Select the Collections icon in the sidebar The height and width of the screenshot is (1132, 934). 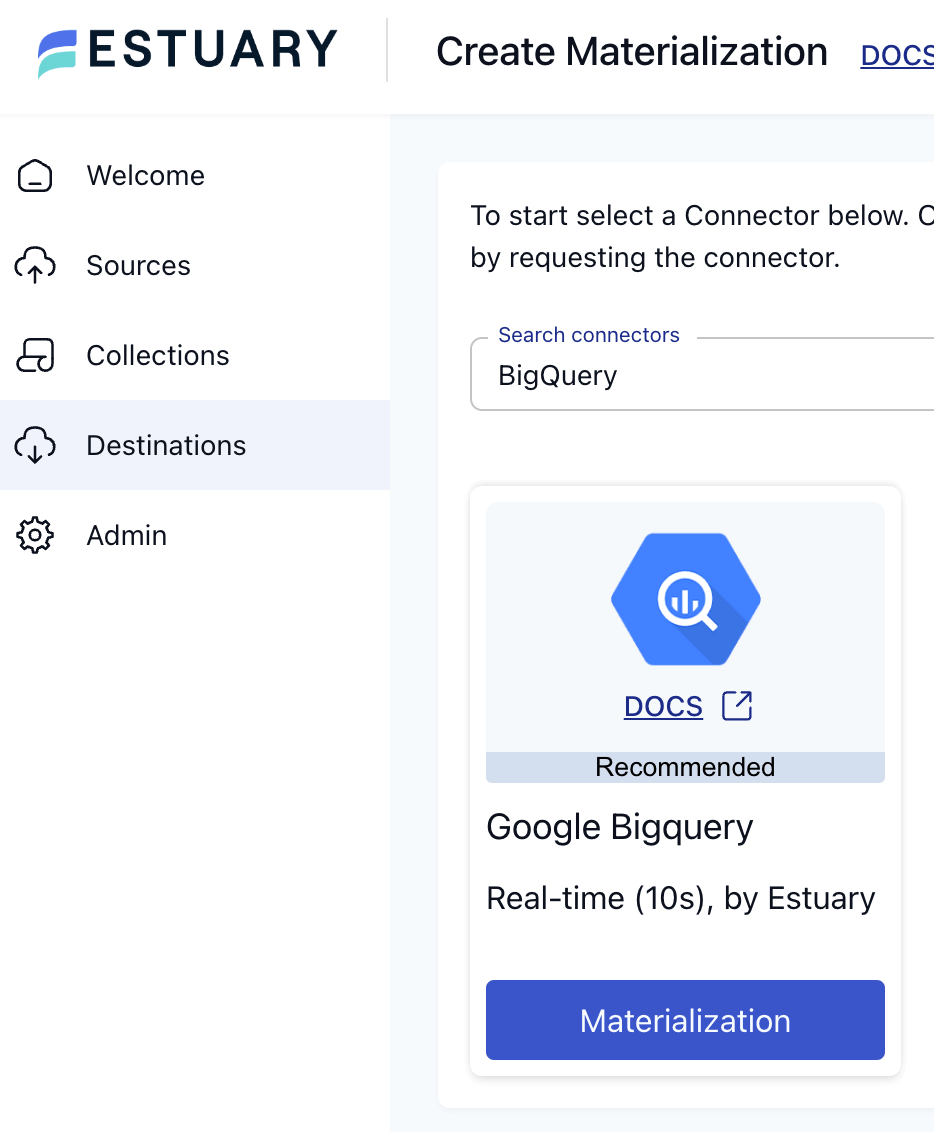tap(34, 355)
